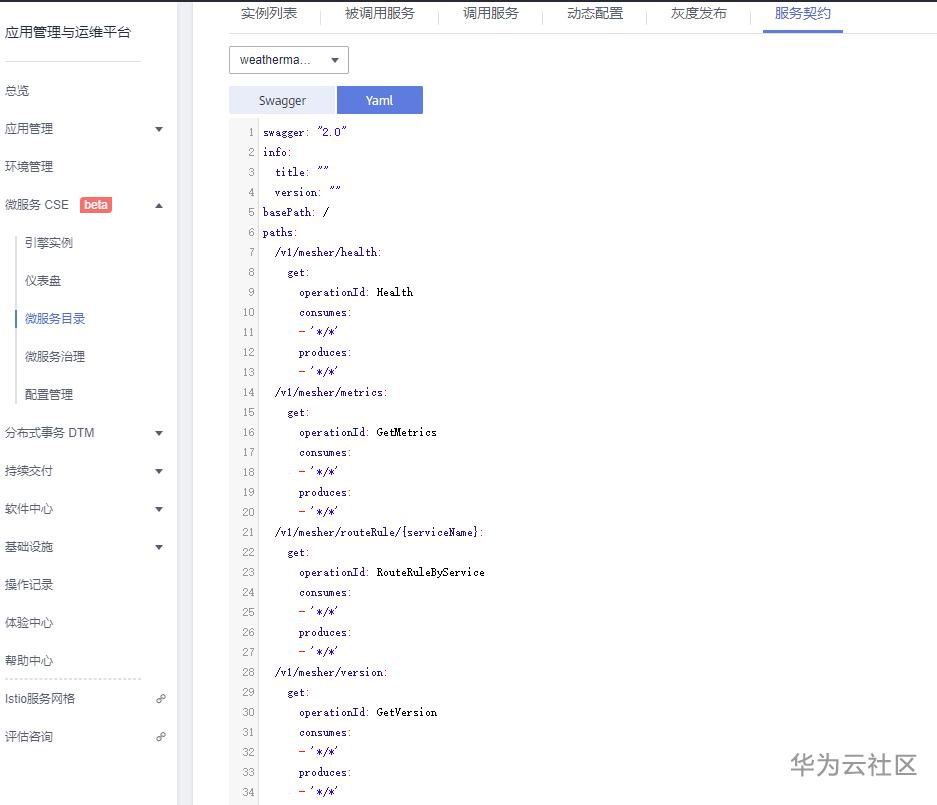Click the basePath: / line
The image size is (937, 805).
coord(296,212)
